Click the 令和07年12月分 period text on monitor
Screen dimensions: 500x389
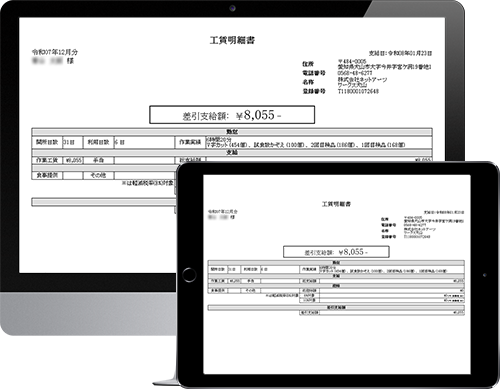point(55,52)
